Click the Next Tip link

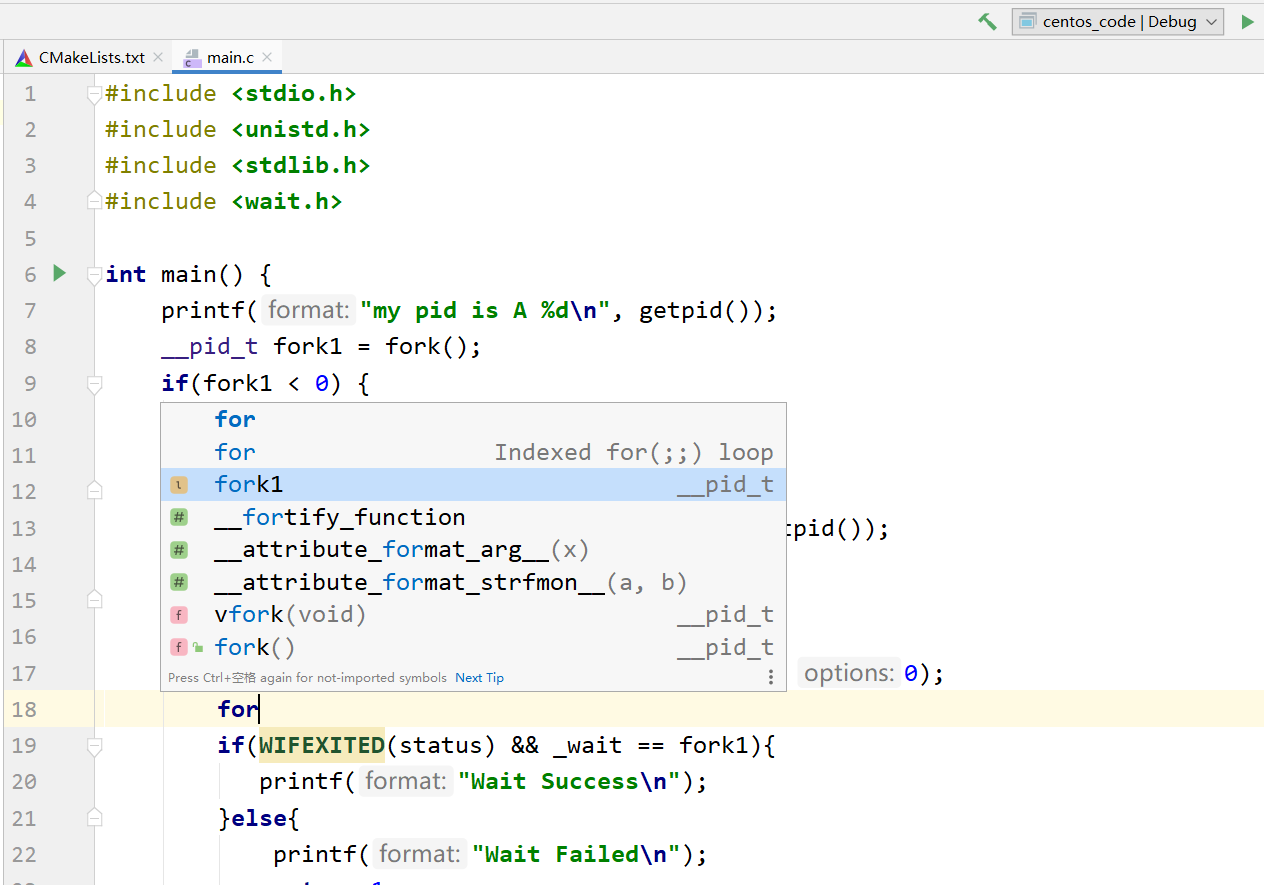(479, 678)
